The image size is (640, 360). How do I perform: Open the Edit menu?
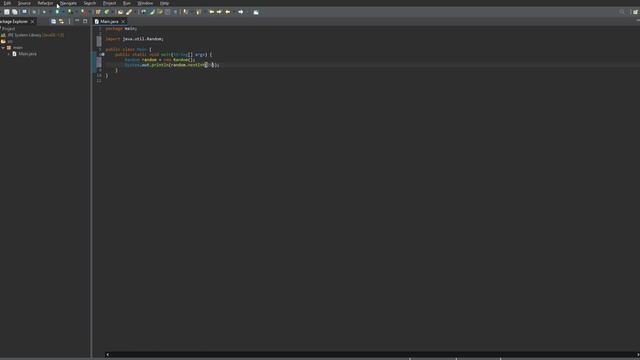tap(7, 3)
